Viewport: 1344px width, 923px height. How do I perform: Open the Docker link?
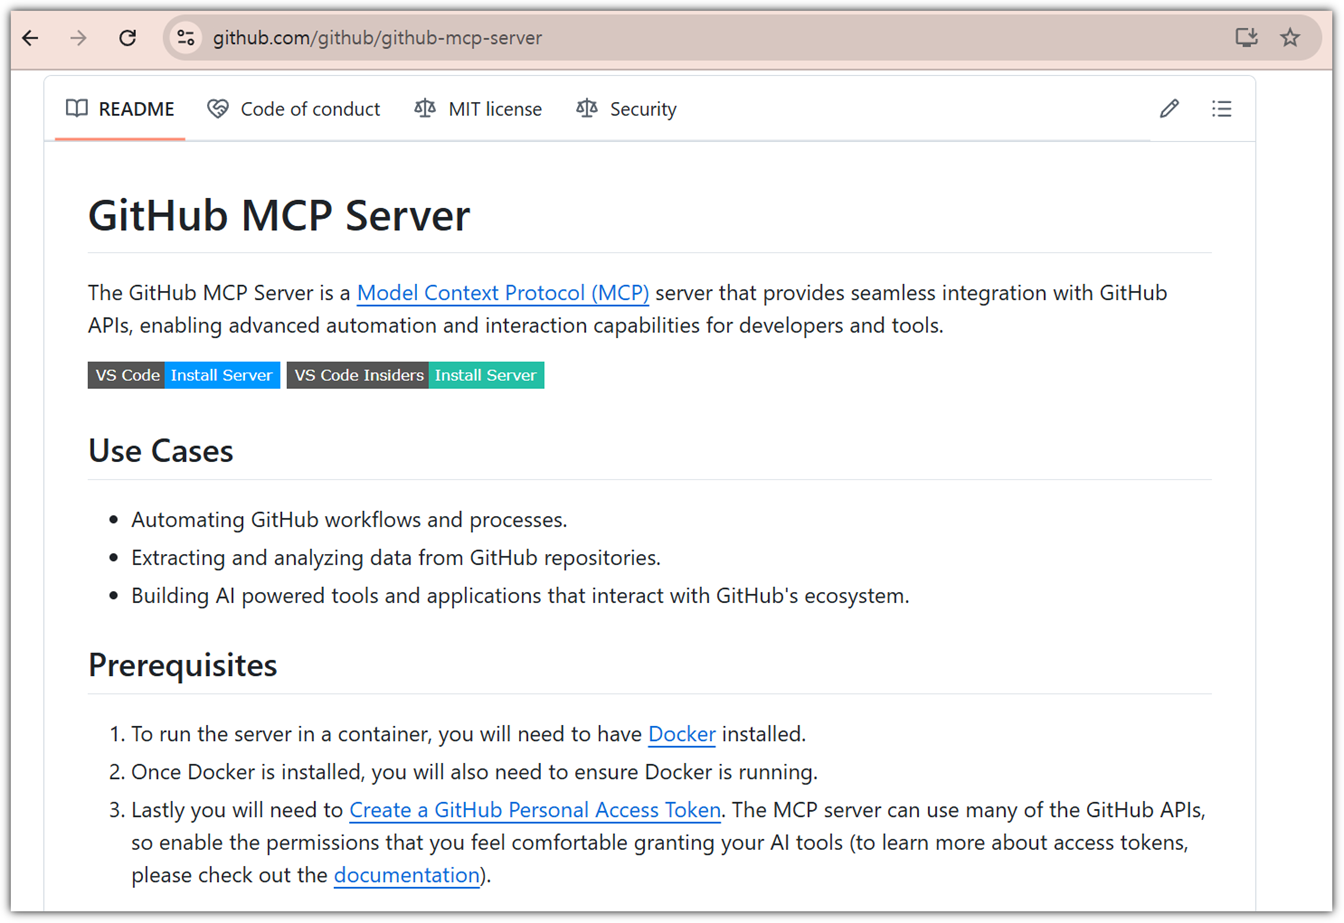(x=682, y=734)
